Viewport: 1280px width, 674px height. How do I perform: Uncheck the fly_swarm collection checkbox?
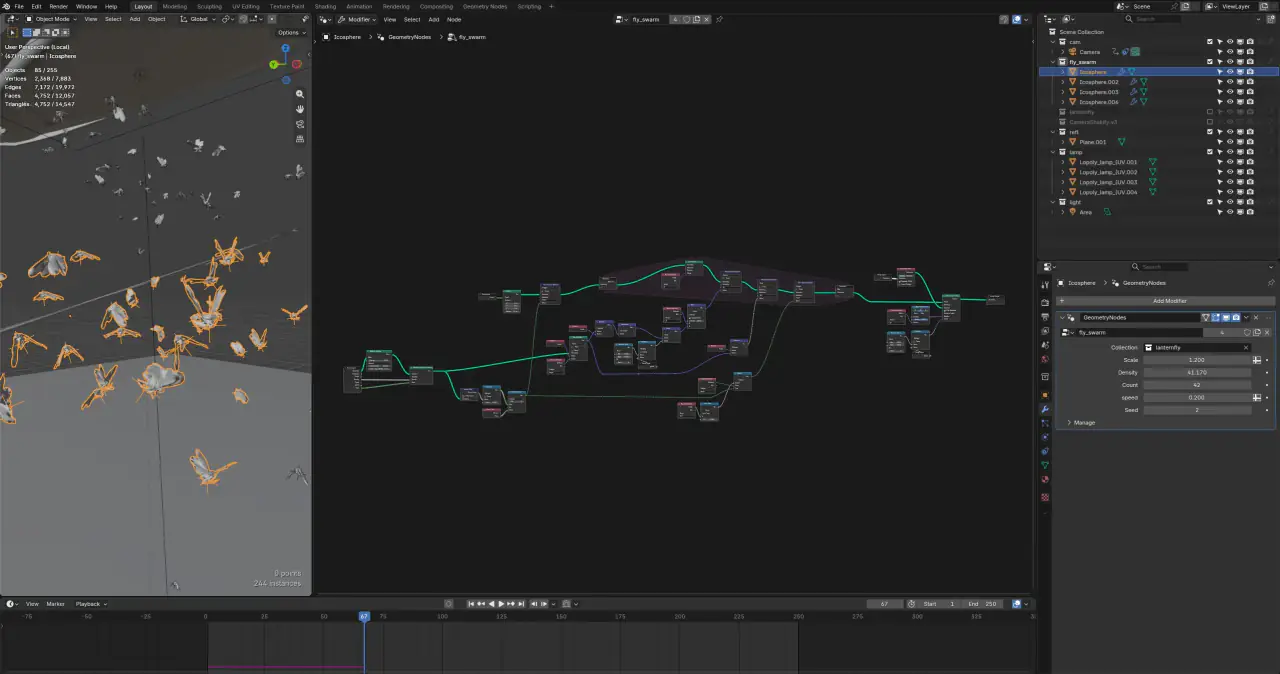[x=1210, y=62]
